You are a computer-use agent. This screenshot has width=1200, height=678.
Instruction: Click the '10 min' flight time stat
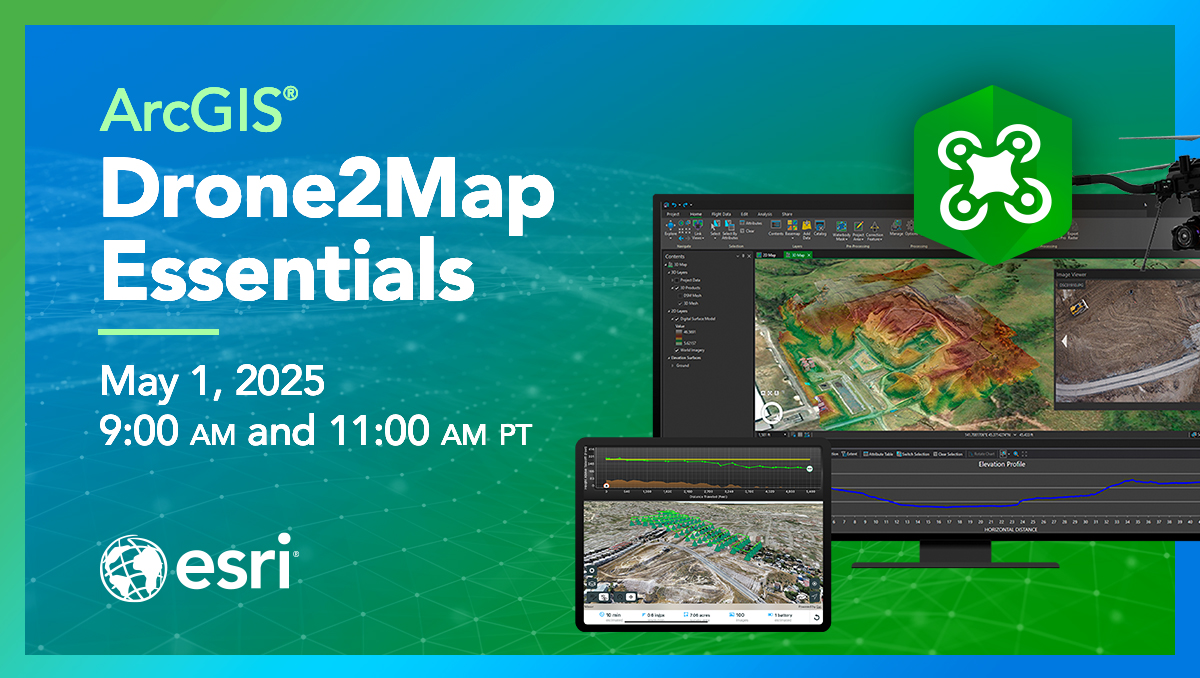coord(611,615)
